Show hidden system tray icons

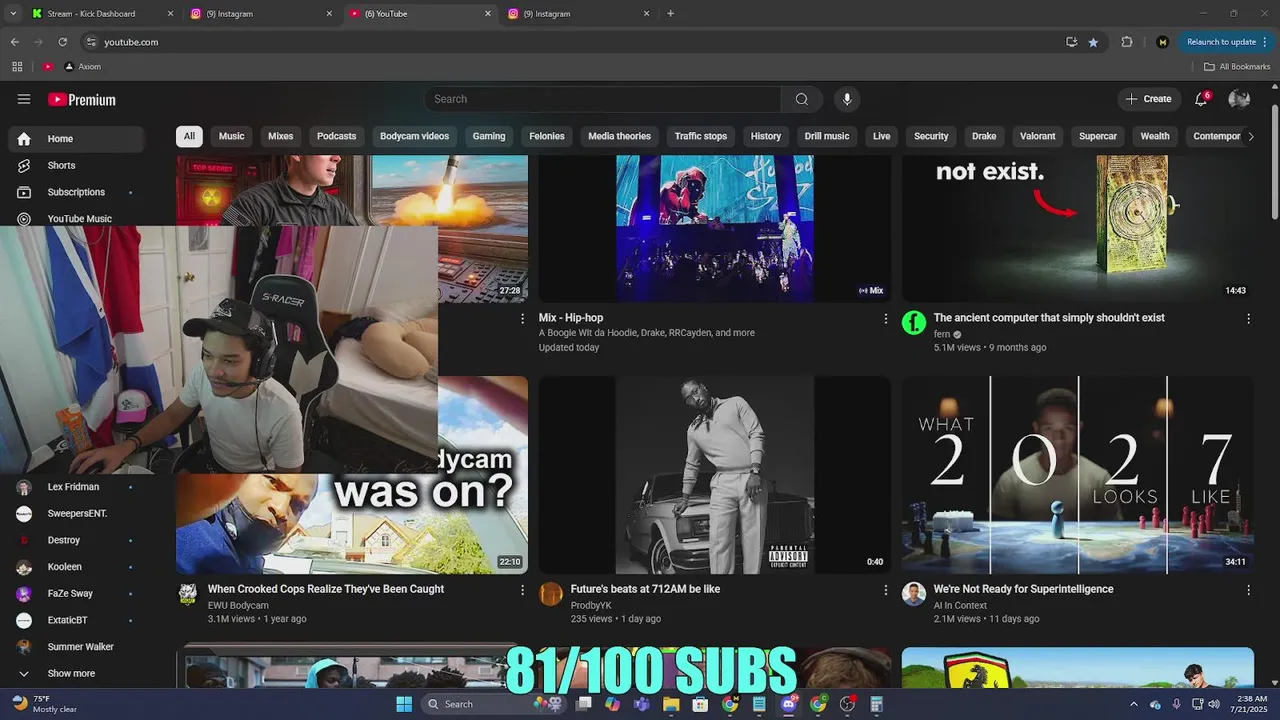click(x=1133, y=704)
